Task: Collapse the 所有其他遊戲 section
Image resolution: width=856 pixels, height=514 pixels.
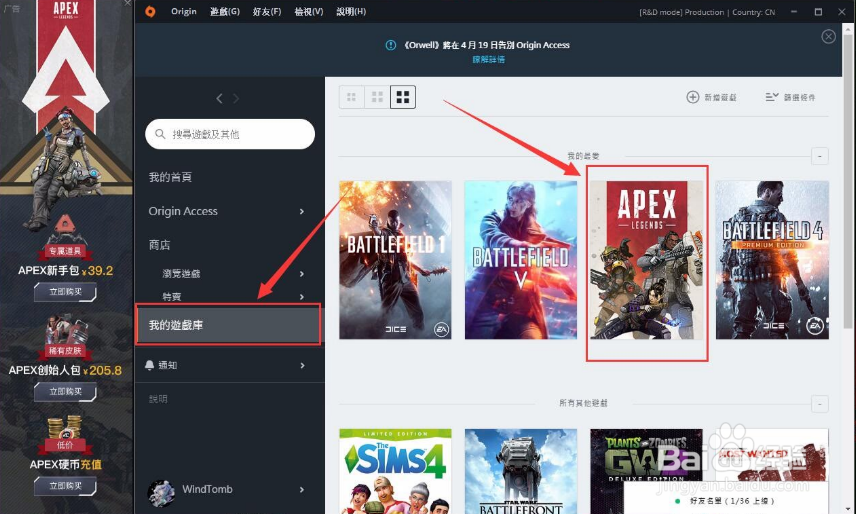Action: pyautogui.click(x=819, y=404)
